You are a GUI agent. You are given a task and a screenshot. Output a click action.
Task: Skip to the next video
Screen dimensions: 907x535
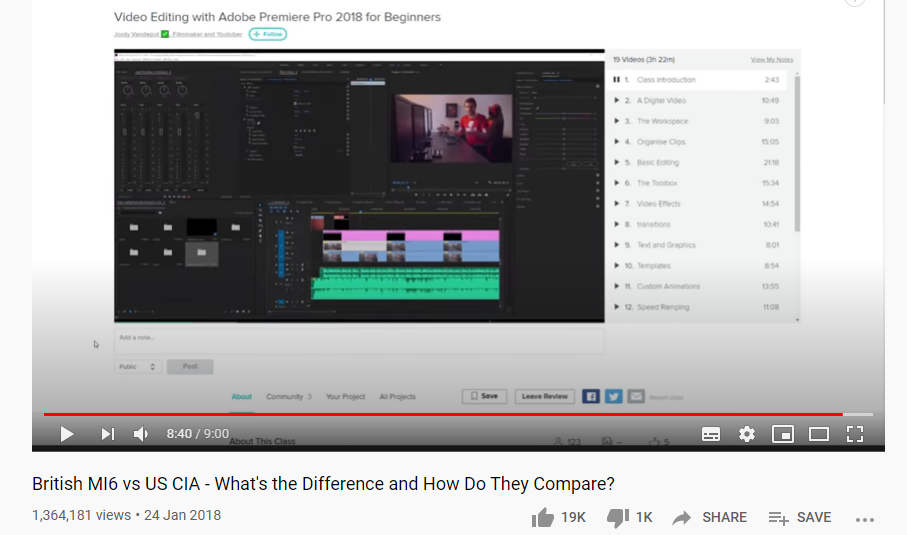coord(108,434)
